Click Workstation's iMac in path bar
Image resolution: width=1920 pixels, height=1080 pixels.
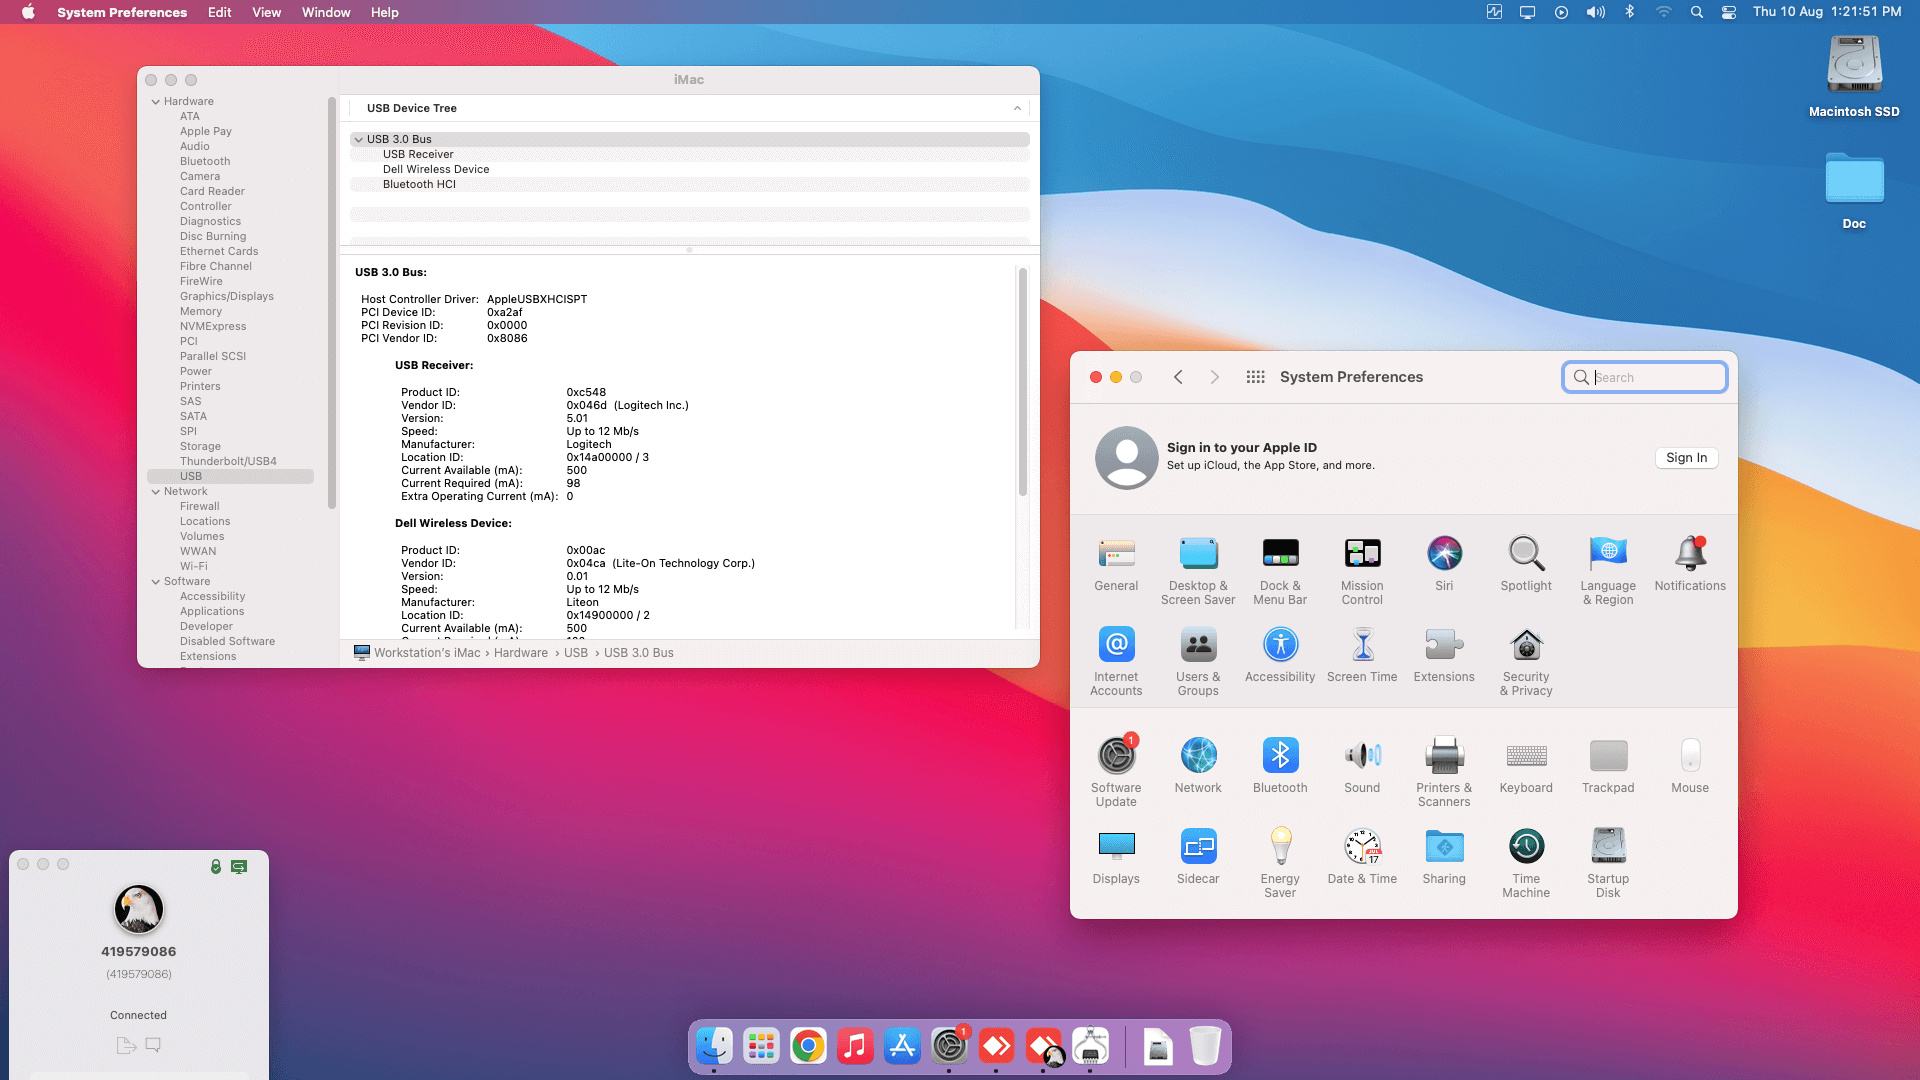click(427, 653)
